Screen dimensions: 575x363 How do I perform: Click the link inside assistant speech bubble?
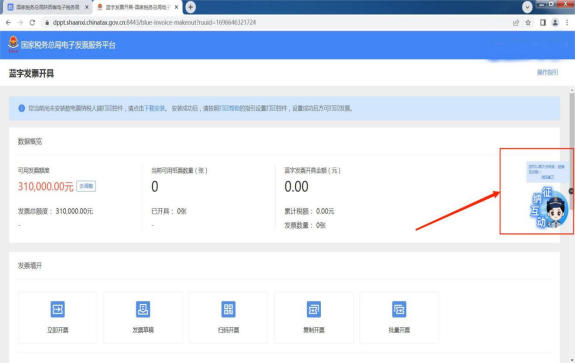pos(547,177)
